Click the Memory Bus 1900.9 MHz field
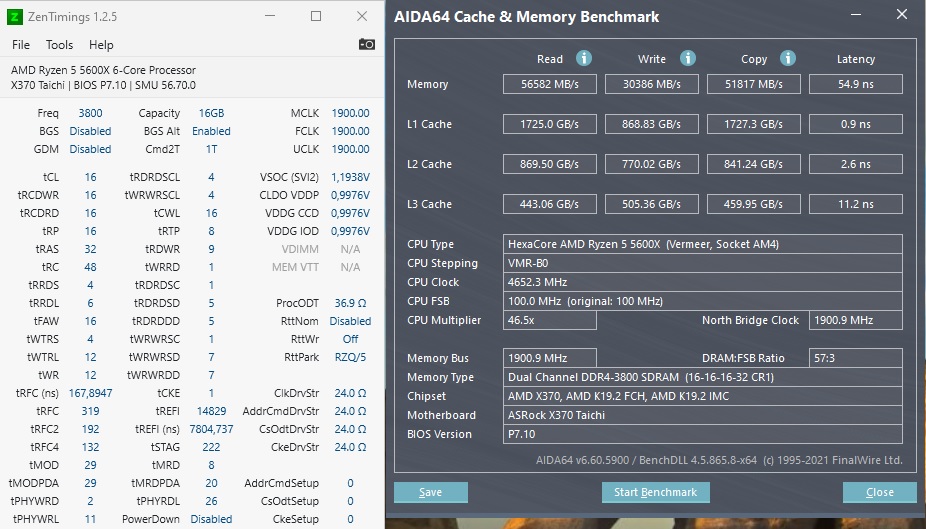 click(x=550, y=358)
